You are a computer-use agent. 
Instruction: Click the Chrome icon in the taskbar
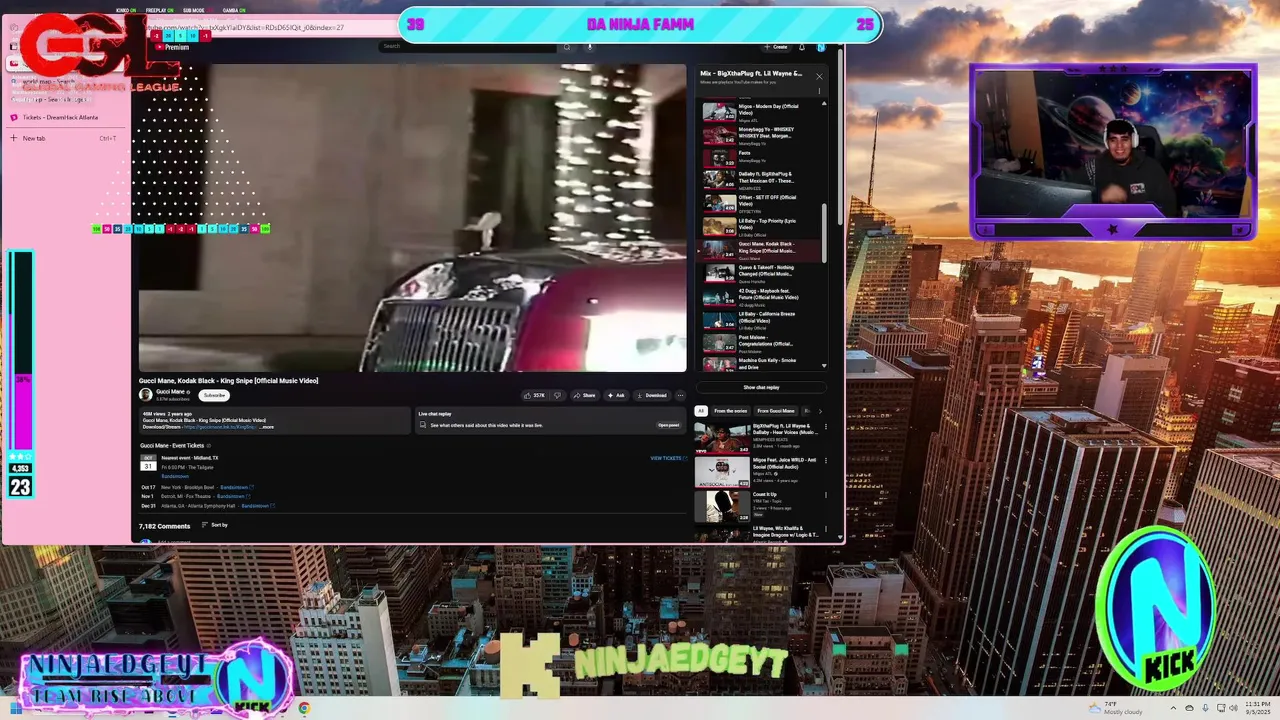(304, 708)
